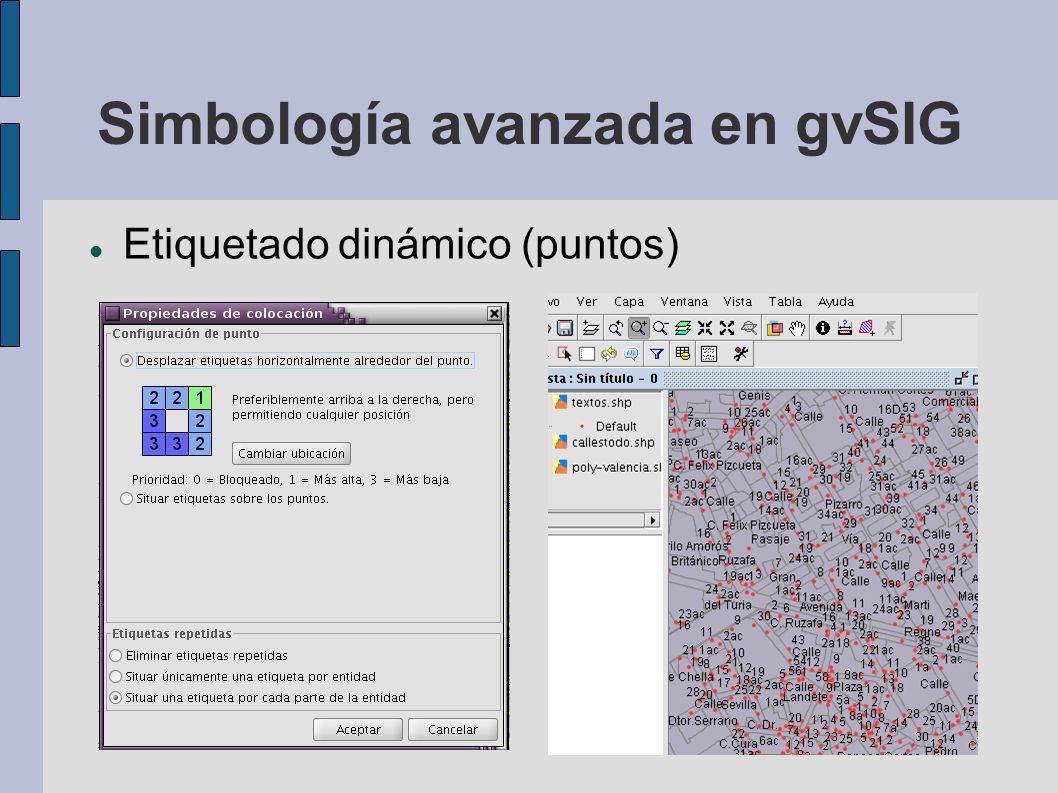Click the textos.shp layer icon
This screenshot has height=793, width=1058.
click(560, 402)
